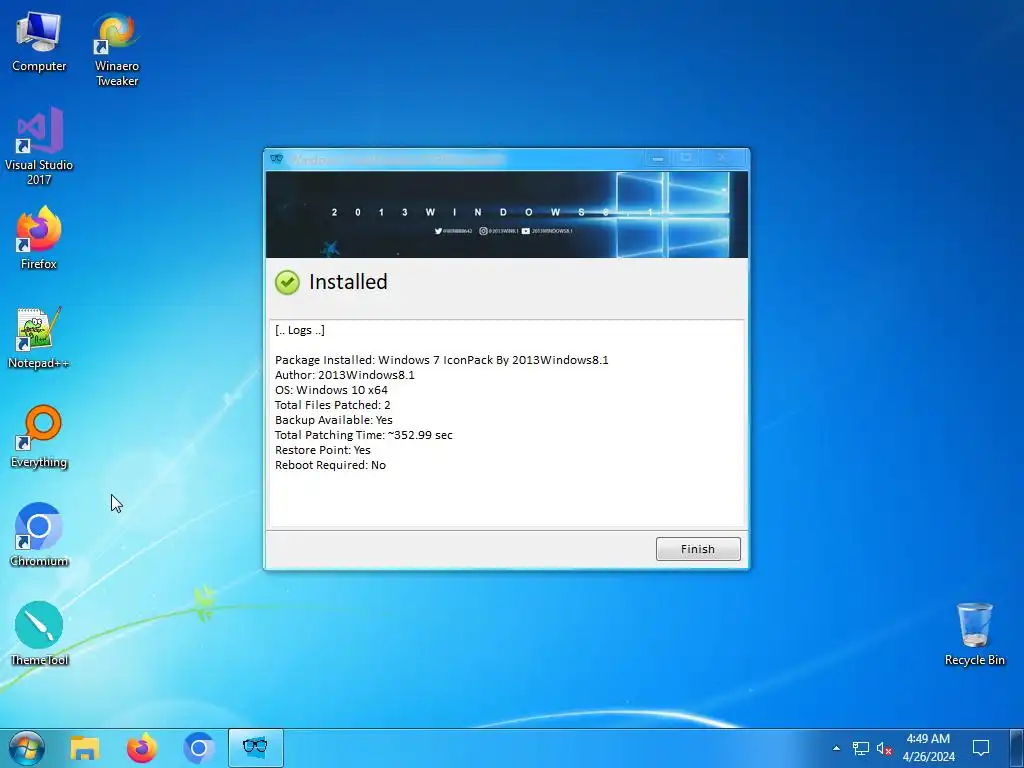Click the green Installed checkmark icon
The height and width of the screenshot is (768, 1024).
coord(287,283)
